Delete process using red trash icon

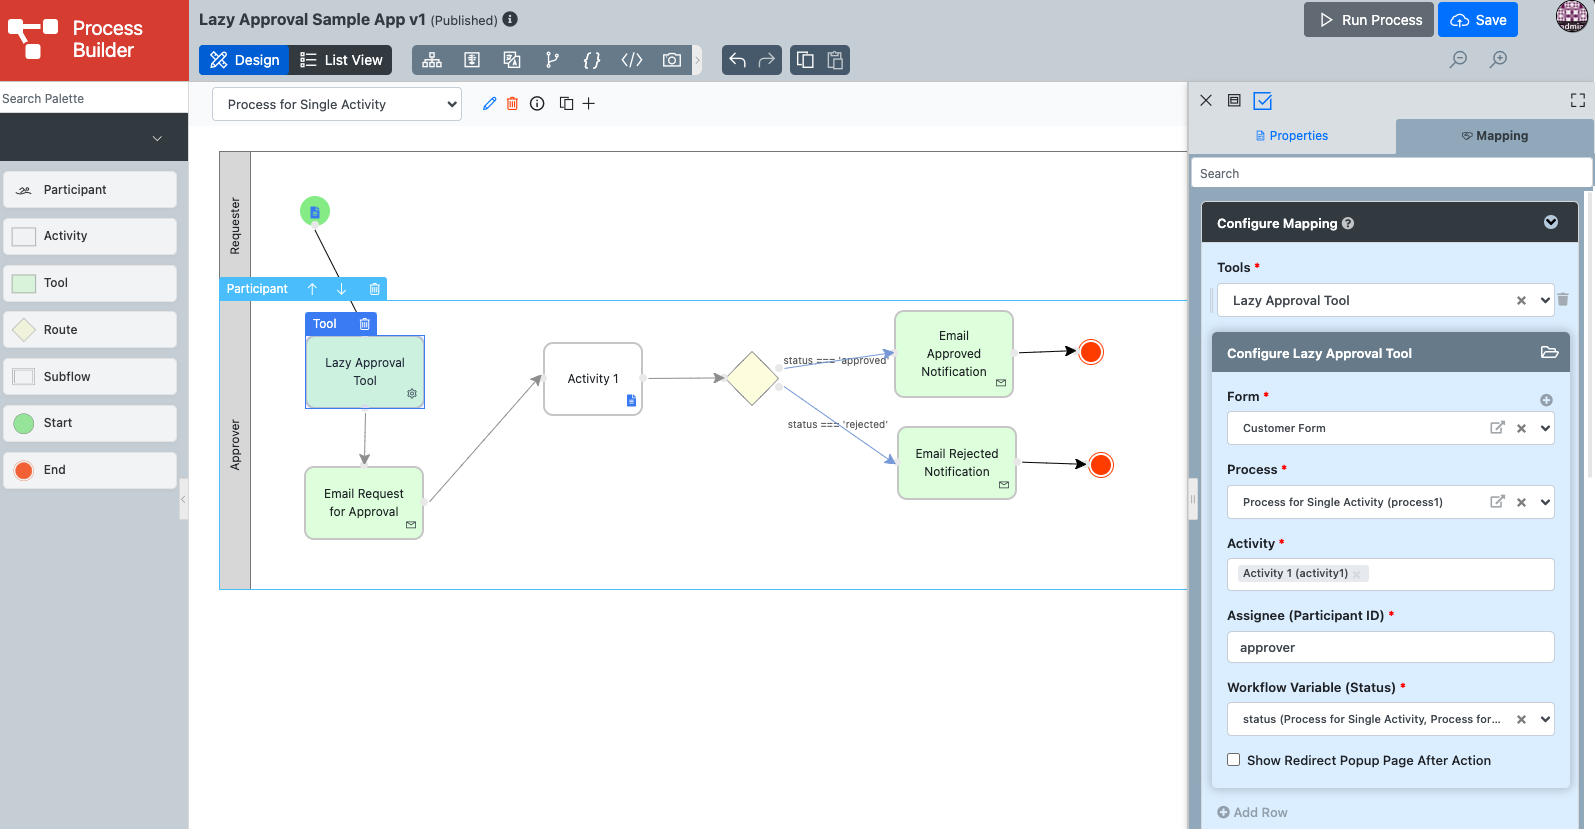coord(512,104)
